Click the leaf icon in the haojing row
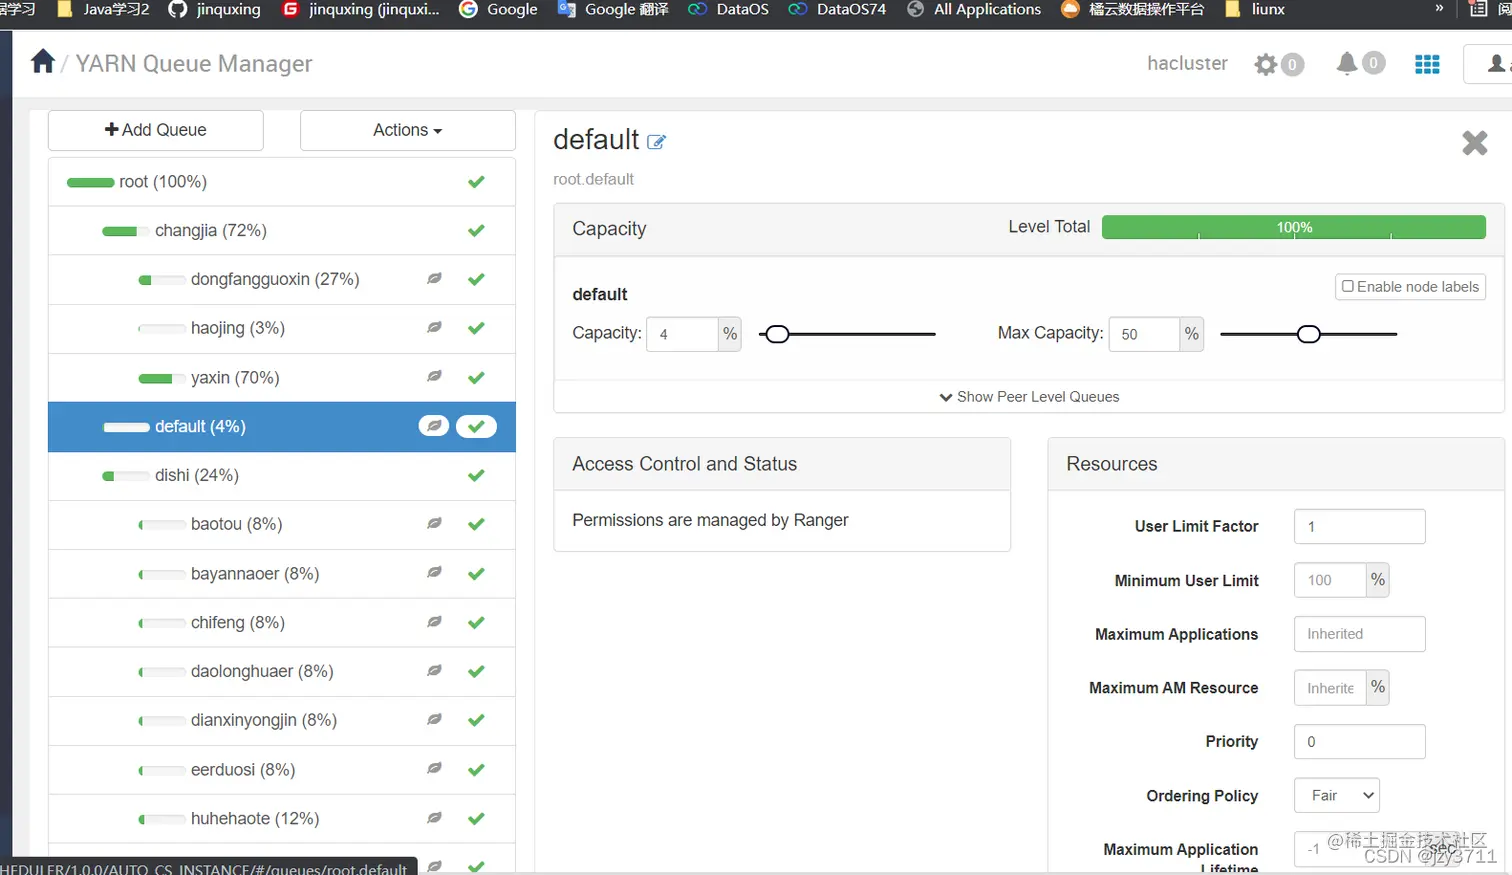This screenshot has width=1512, height=875. point(434,328)
